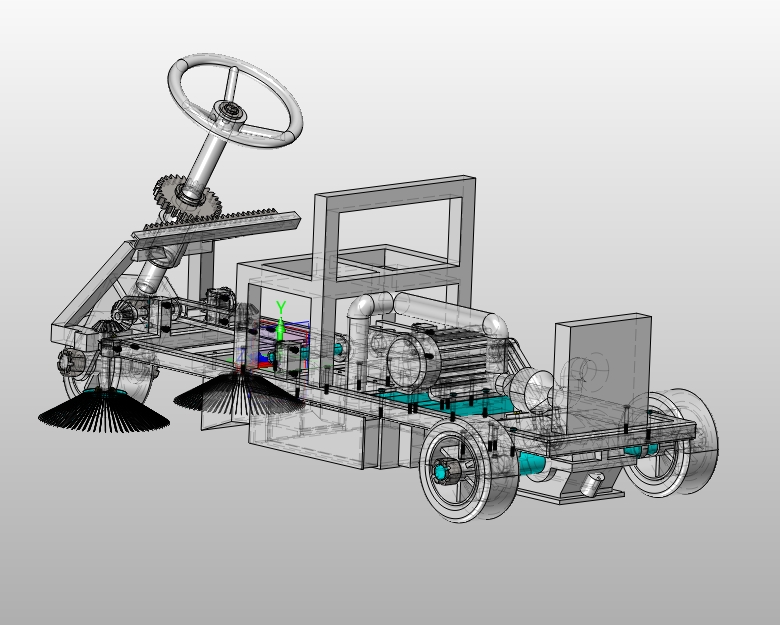The height and width of the screenshot is (625, 780).
Task: Select the leftmost front sweeper brush
Action: [x=103, y=410]
